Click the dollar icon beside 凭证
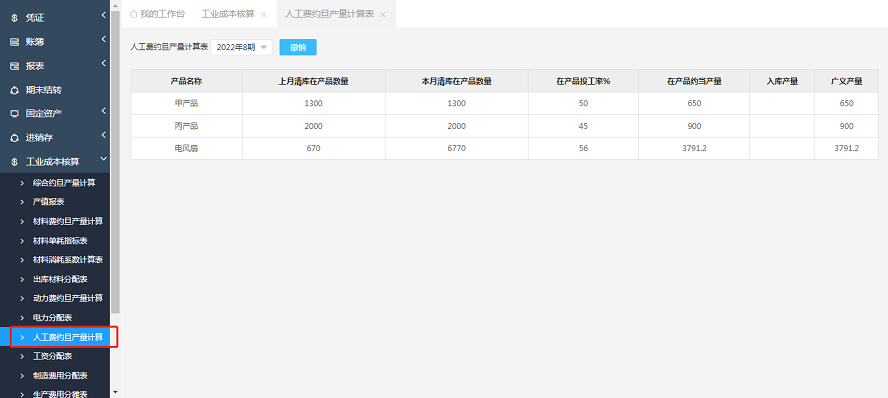Screen dimensions: 888x398 pos(14,18)
